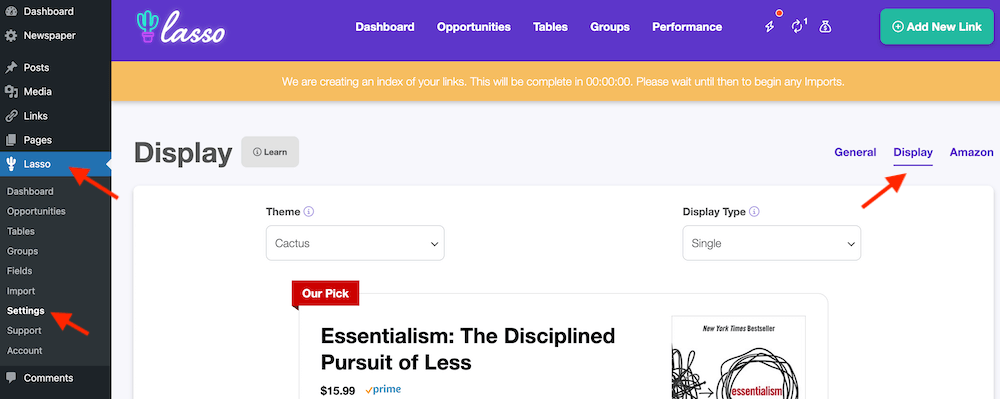Open Performance in the top navigation

(x=687, y=27)
